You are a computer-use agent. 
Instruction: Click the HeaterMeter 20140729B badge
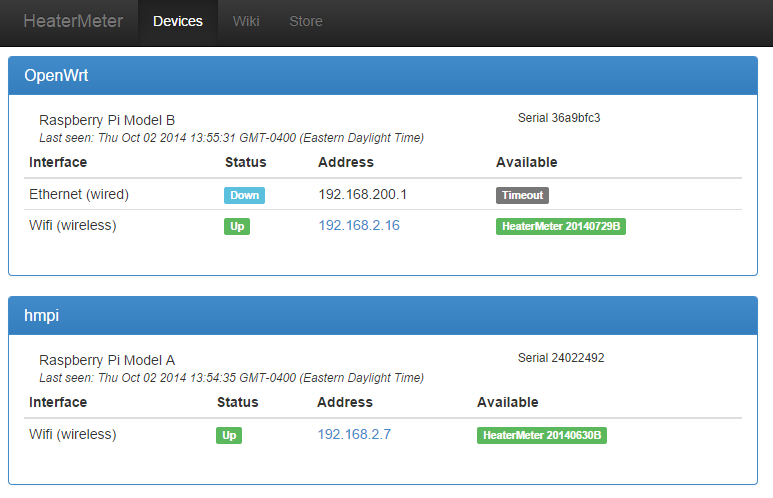[x=561, y=226]
